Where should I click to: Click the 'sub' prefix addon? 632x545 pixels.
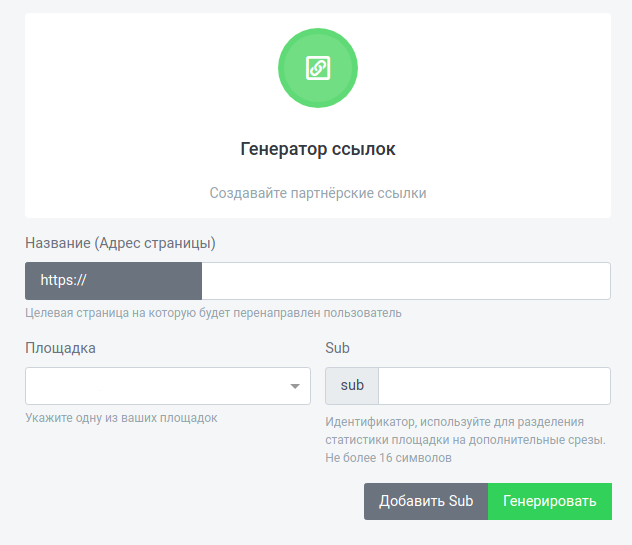(352, 386)
